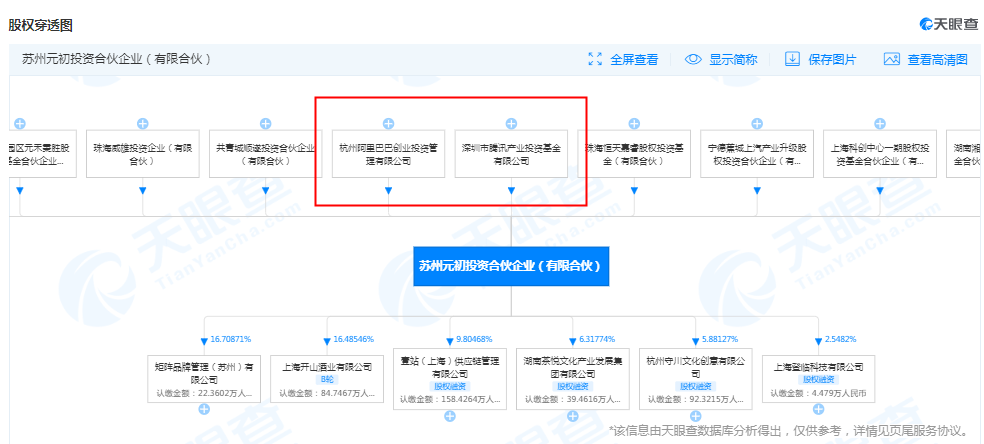
Task: Click 股权融资 tag on 湖南茶悦文化
Action: click(573, 386)
